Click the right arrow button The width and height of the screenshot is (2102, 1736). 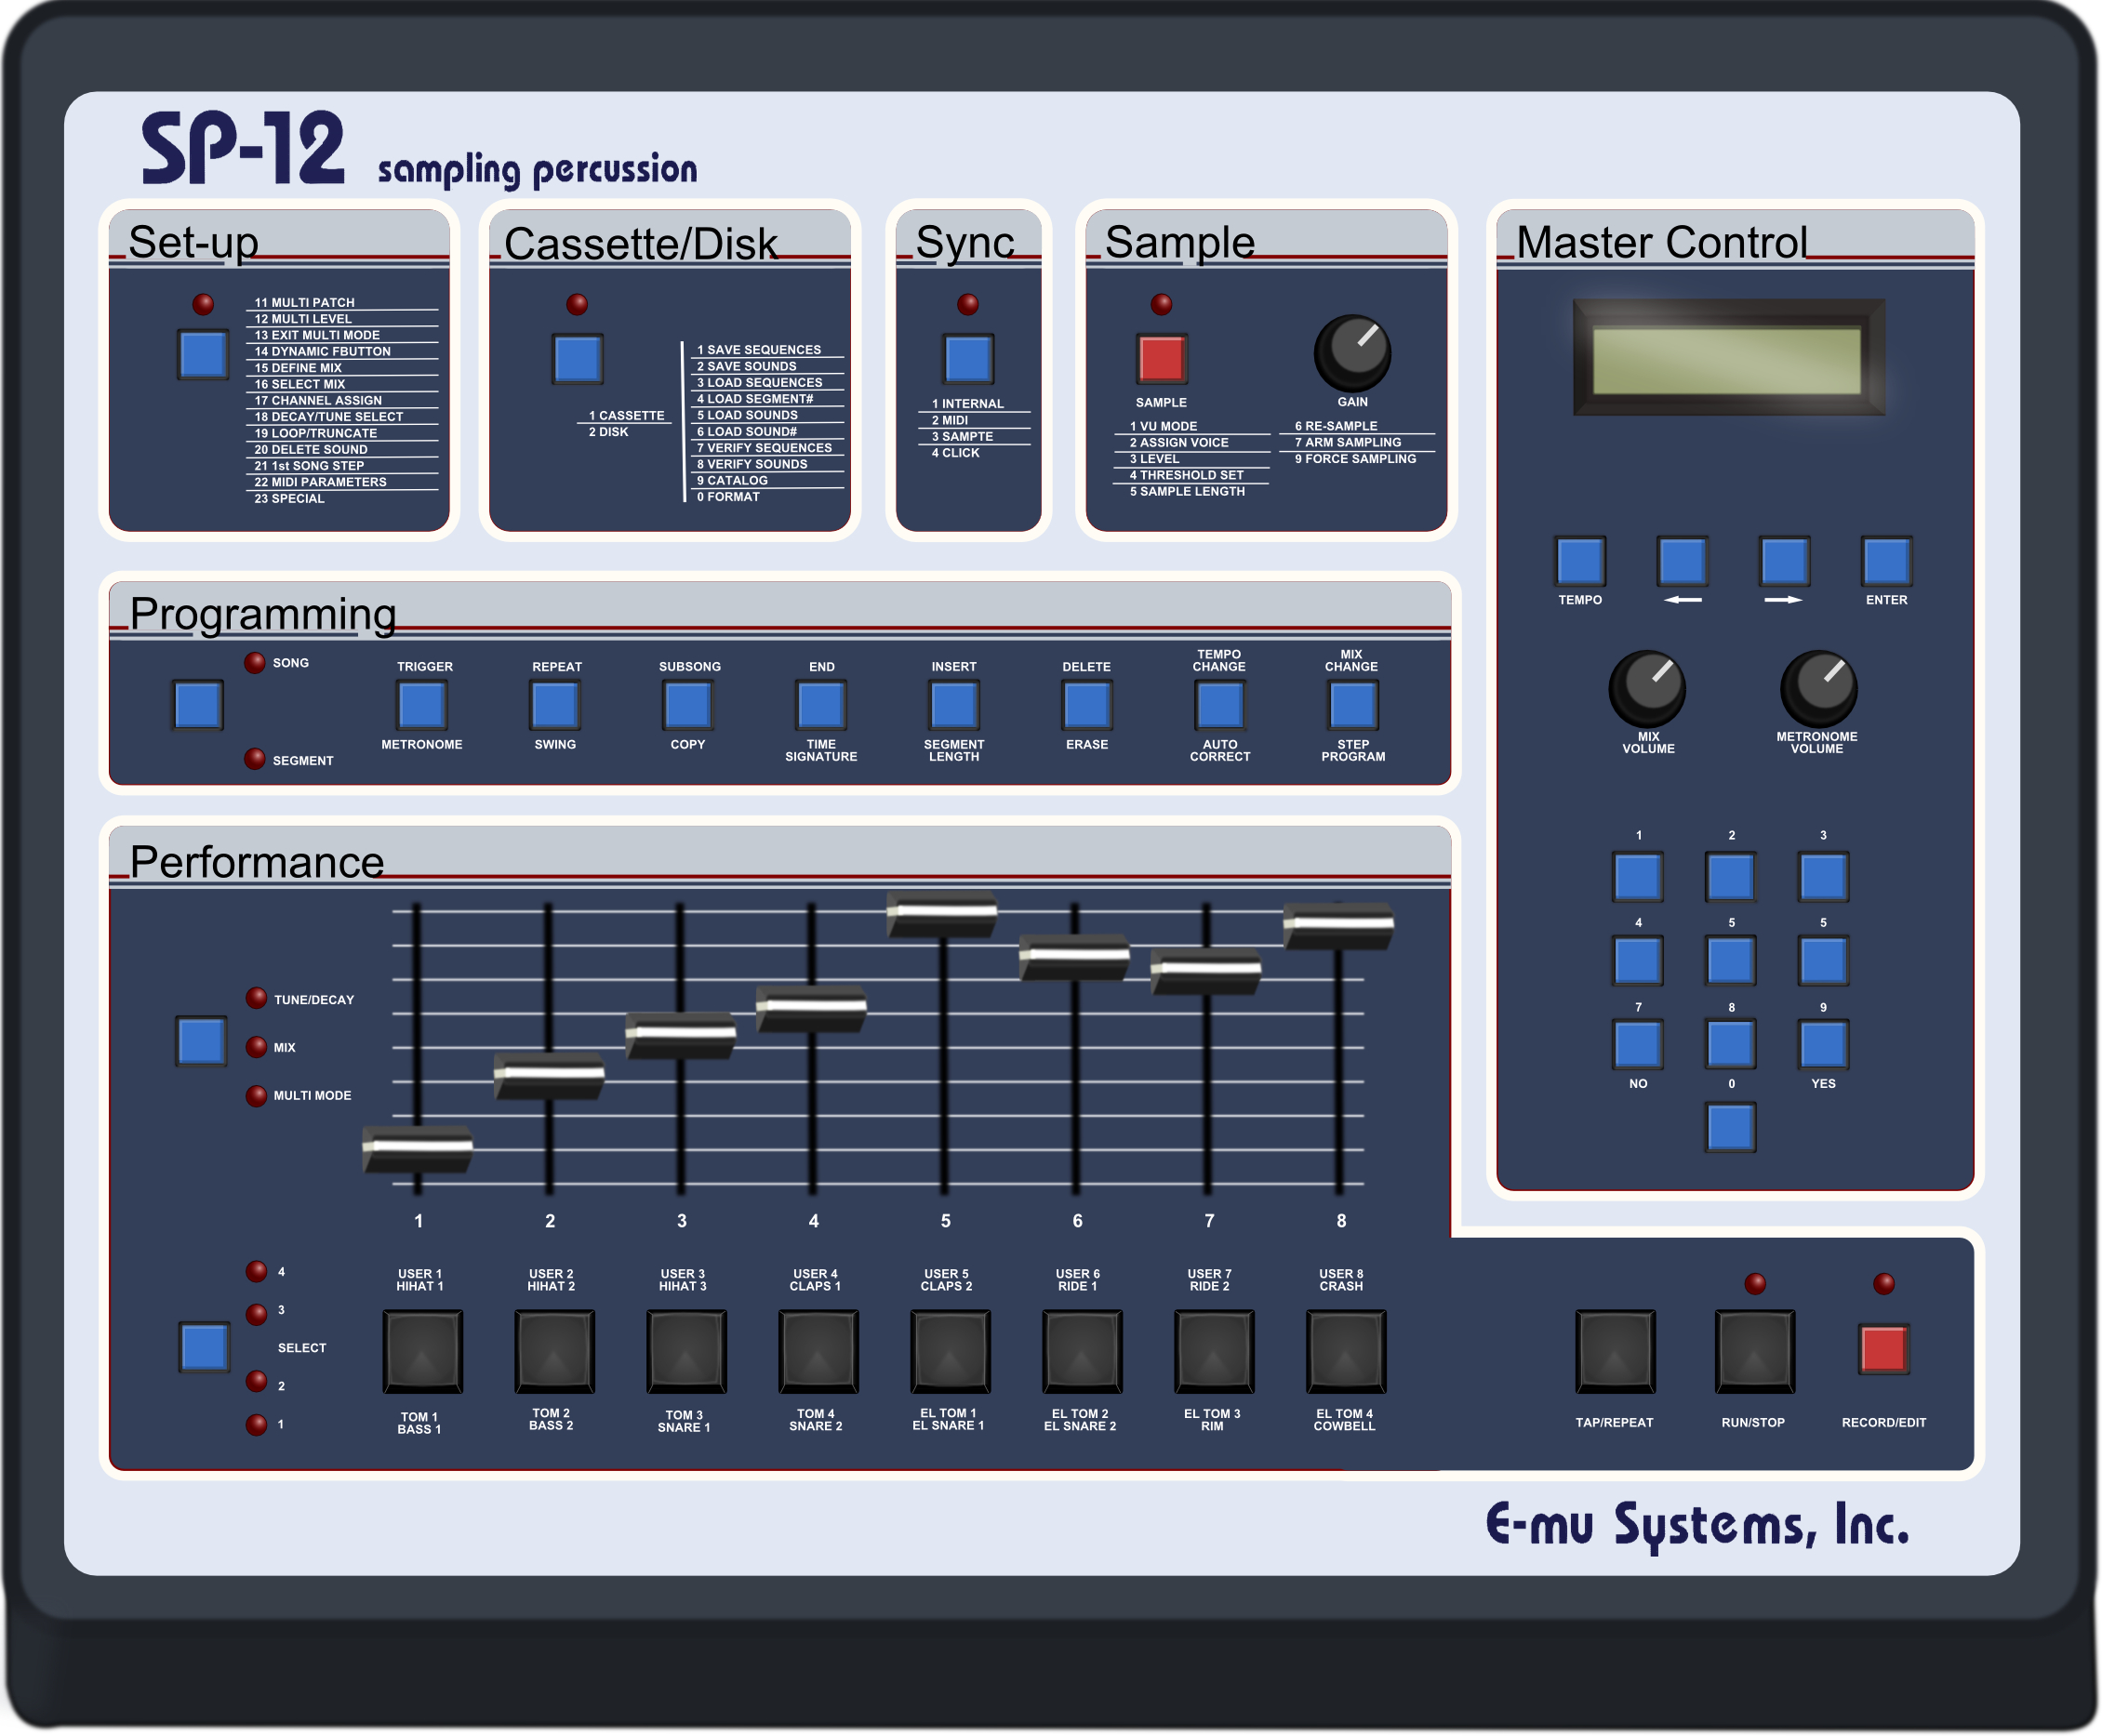point(1784,561)
